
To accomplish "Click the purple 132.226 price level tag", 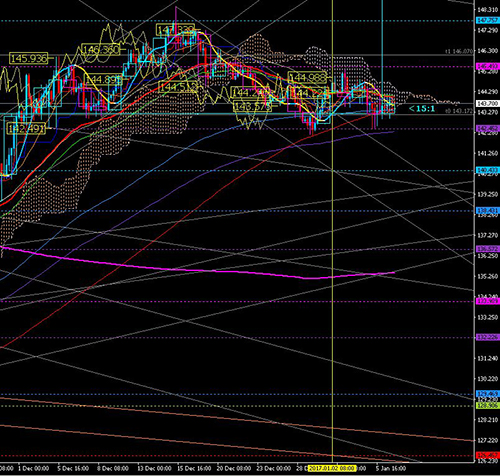I will (x=488, y=337).
